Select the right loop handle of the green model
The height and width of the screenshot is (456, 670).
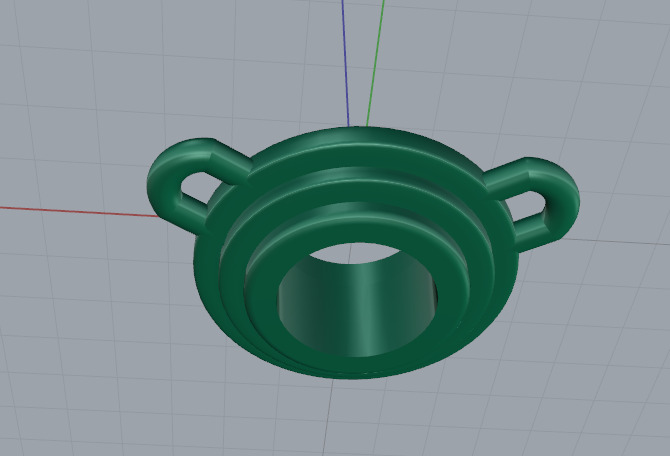coord(563,201)
